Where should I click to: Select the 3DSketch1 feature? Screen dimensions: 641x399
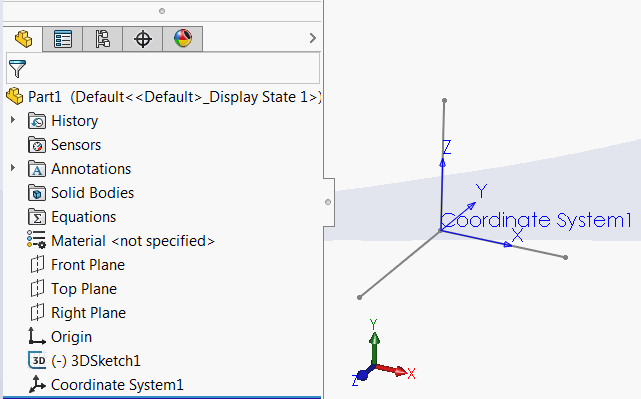[x=84, y=361]
